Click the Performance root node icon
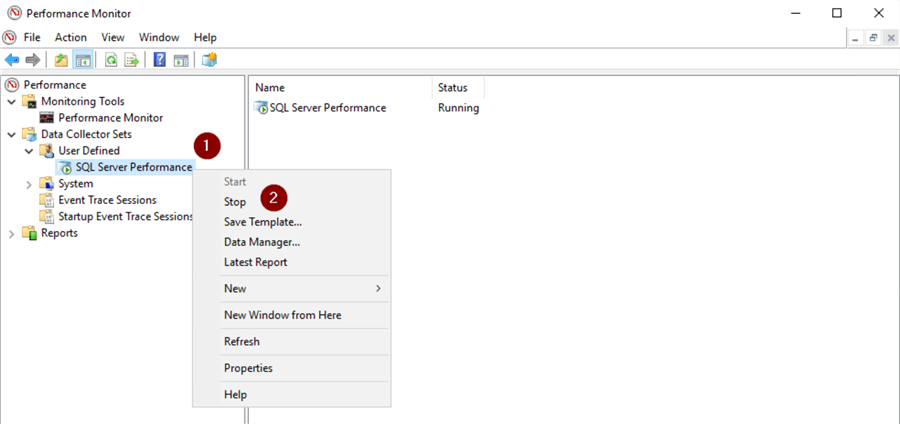900x424 pixels. tap(11, 85)
